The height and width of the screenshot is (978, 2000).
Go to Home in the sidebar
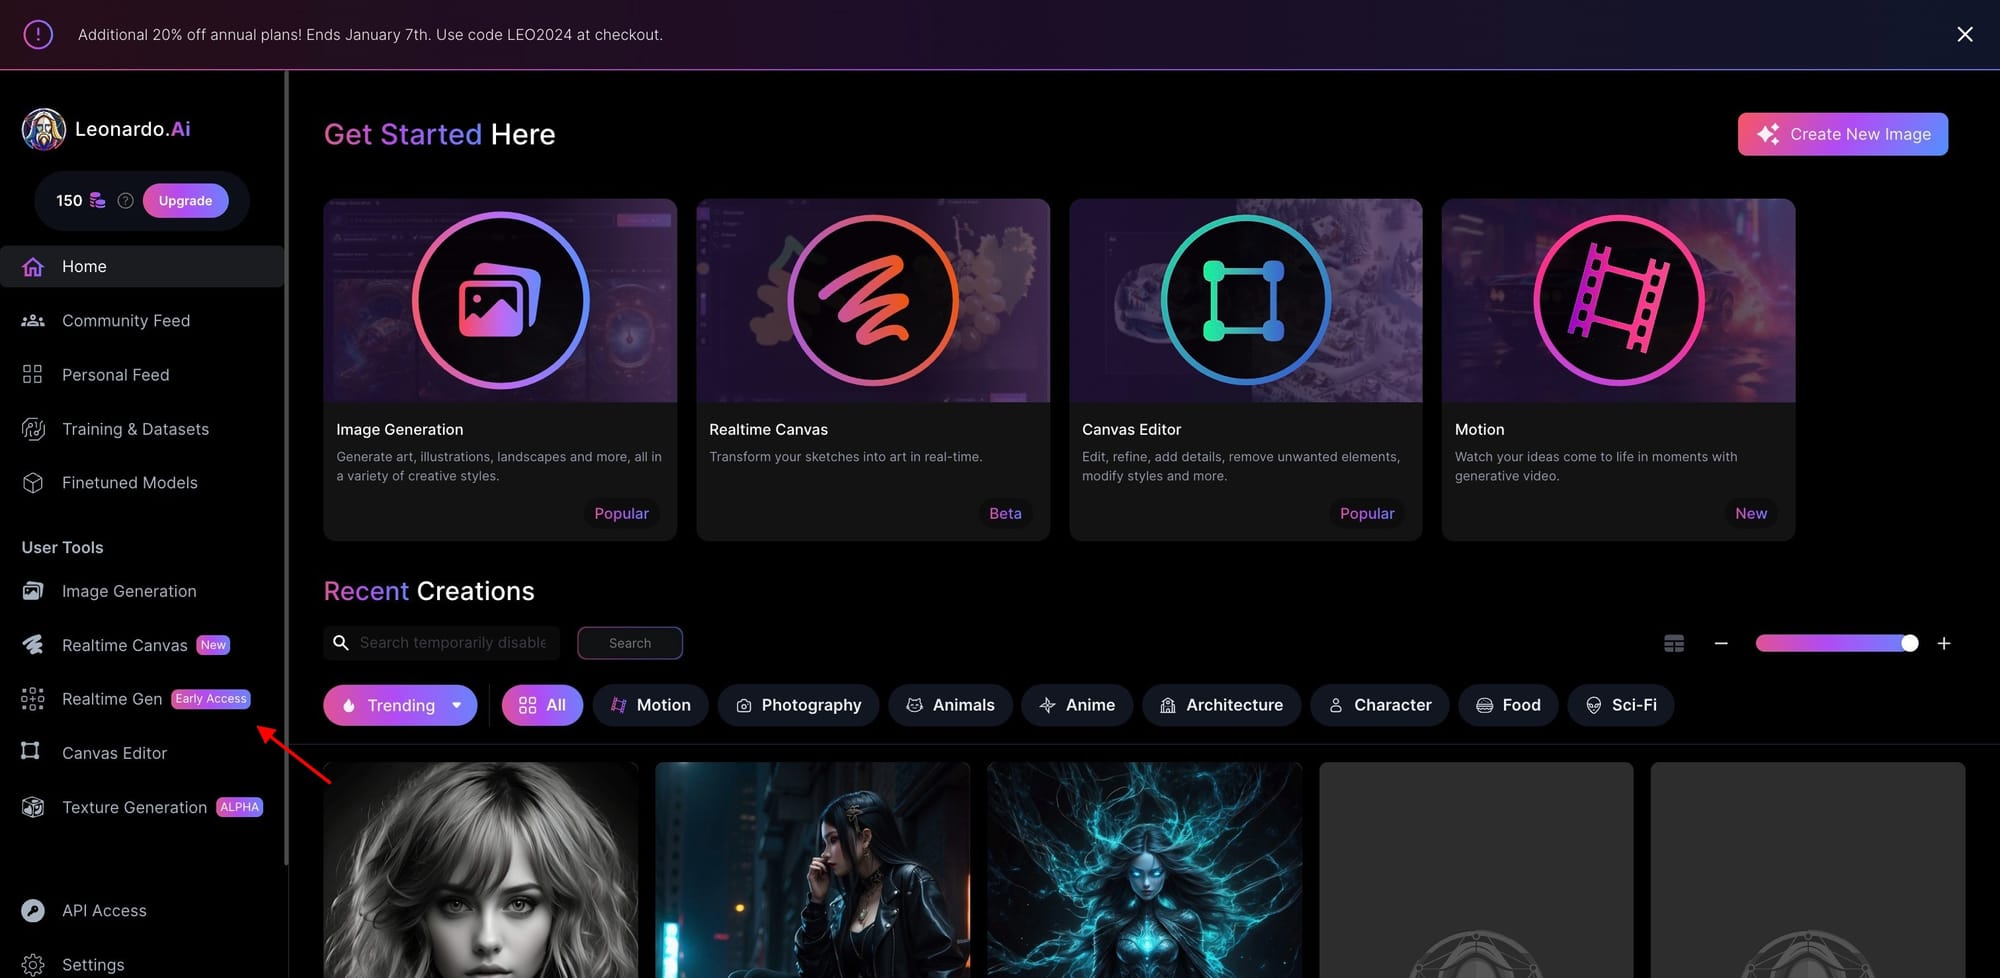tap(142, 266)
